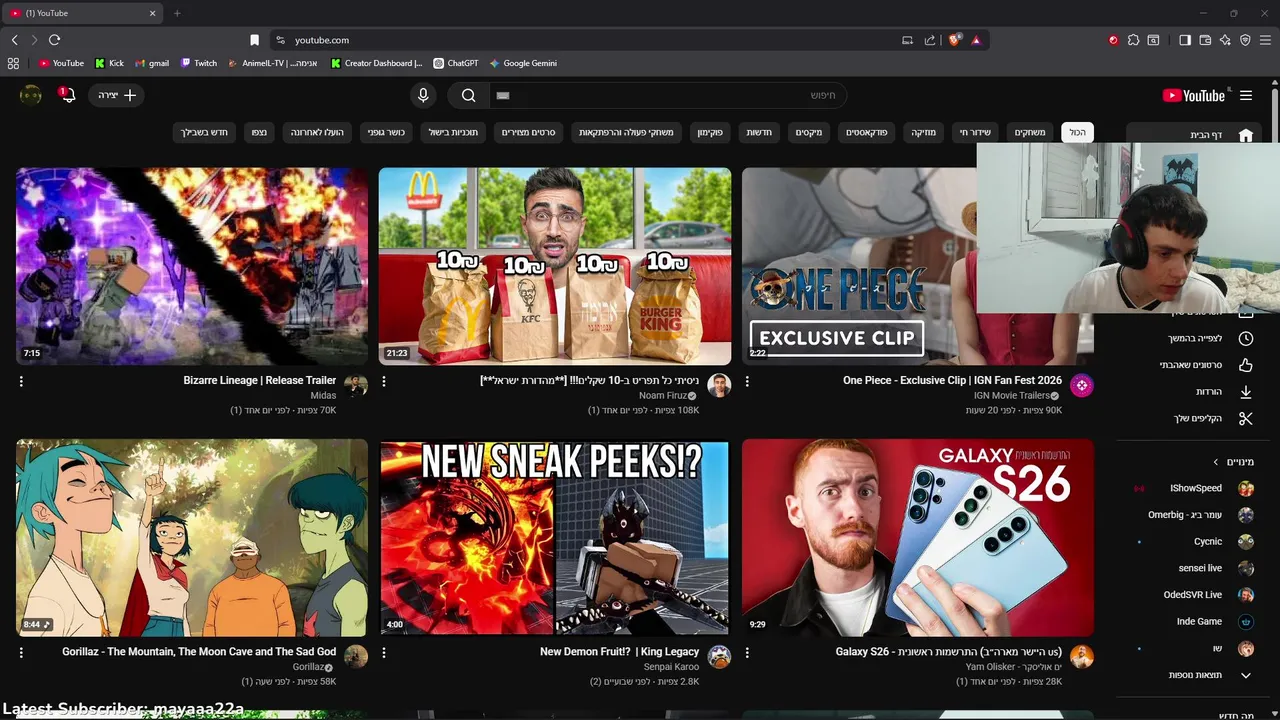The height and width of the screenshot is (720, 1280).
Task: Open the Inde Game subscription
Action: pyautogui.click(x=1194, y=621)
